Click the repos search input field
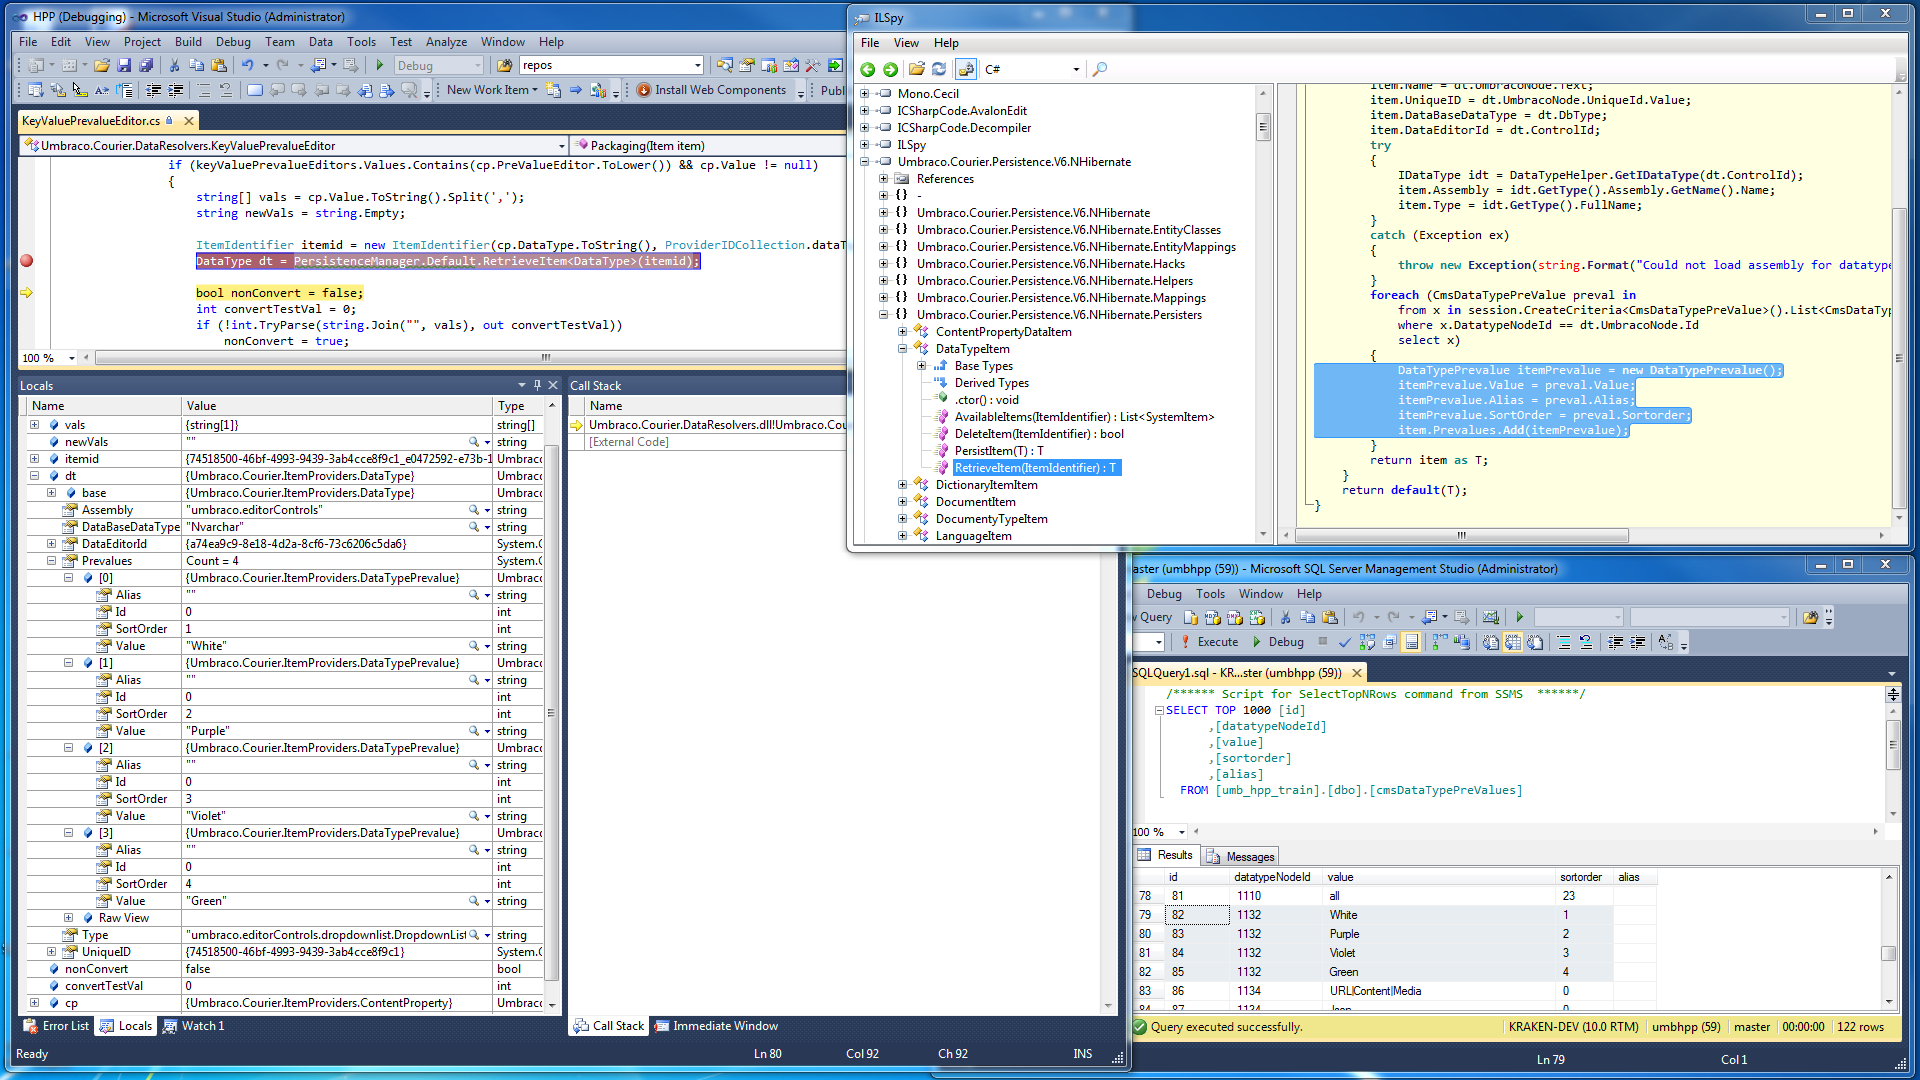Viewport: 1920px width, 1080px height. [x=606, y=66]
